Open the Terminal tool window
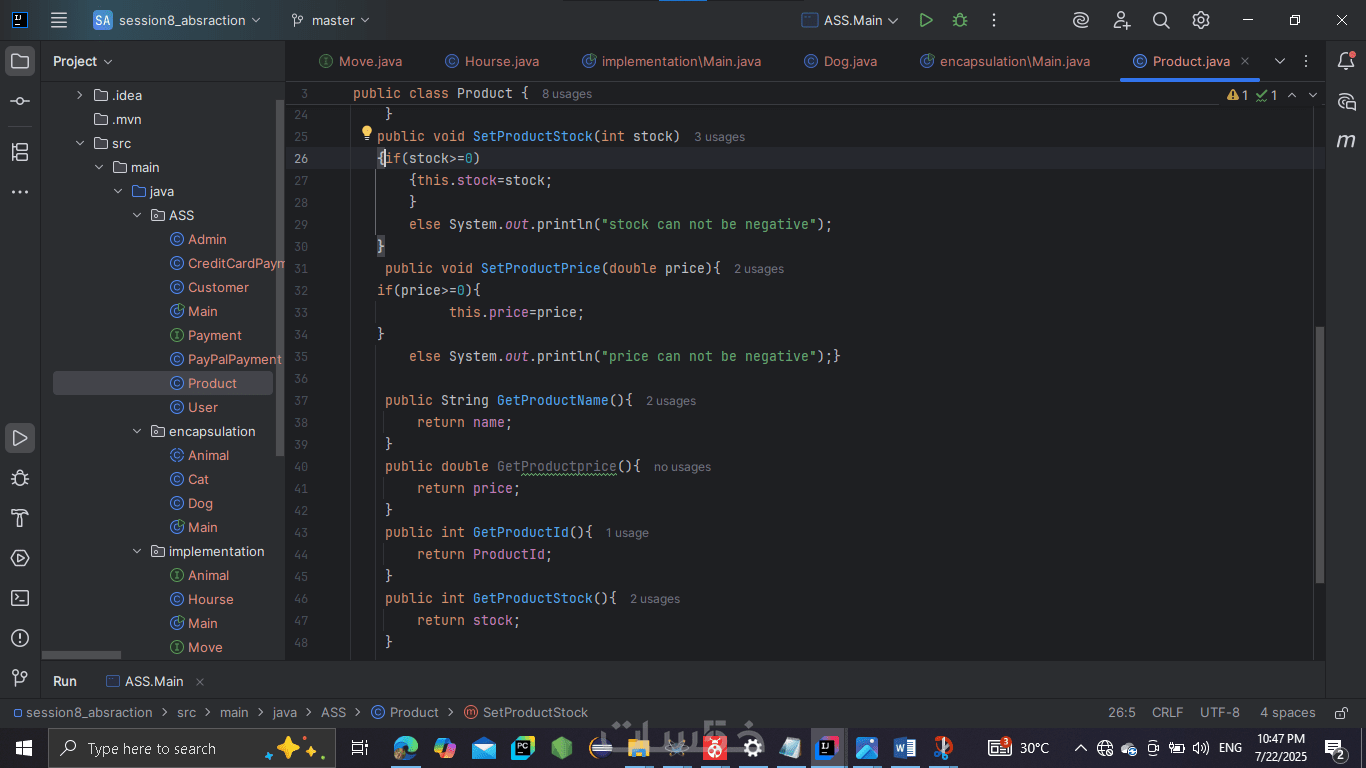1366x768 pixels. click(20, 598)
